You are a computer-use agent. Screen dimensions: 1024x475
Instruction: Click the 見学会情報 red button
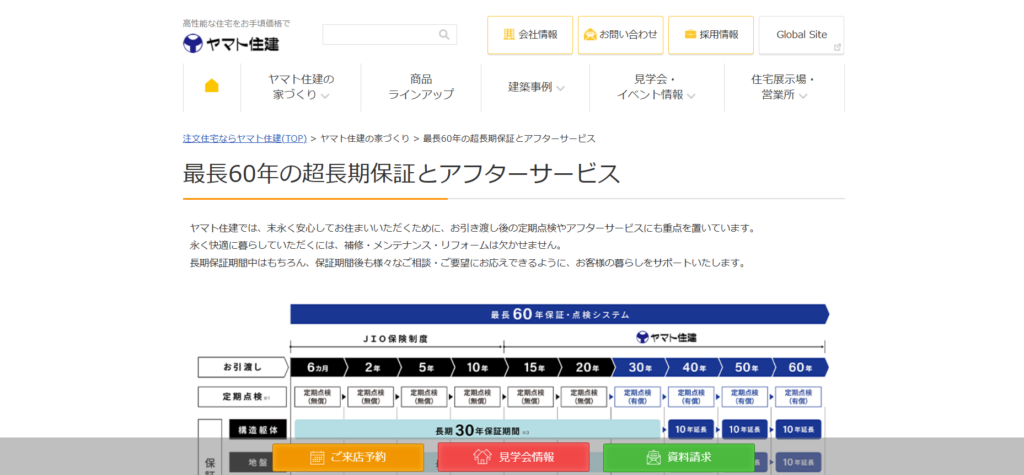point(513,457)
